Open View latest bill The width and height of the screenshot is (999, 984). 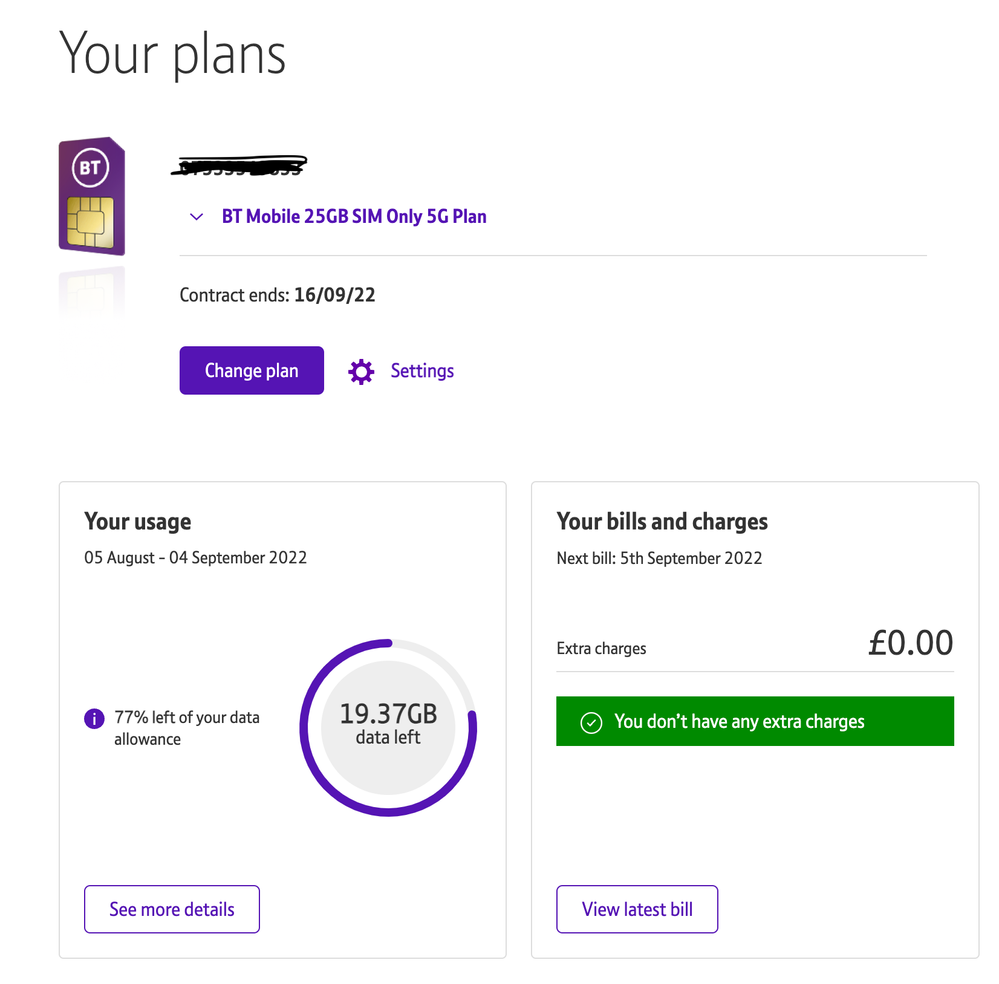(637, 909)
